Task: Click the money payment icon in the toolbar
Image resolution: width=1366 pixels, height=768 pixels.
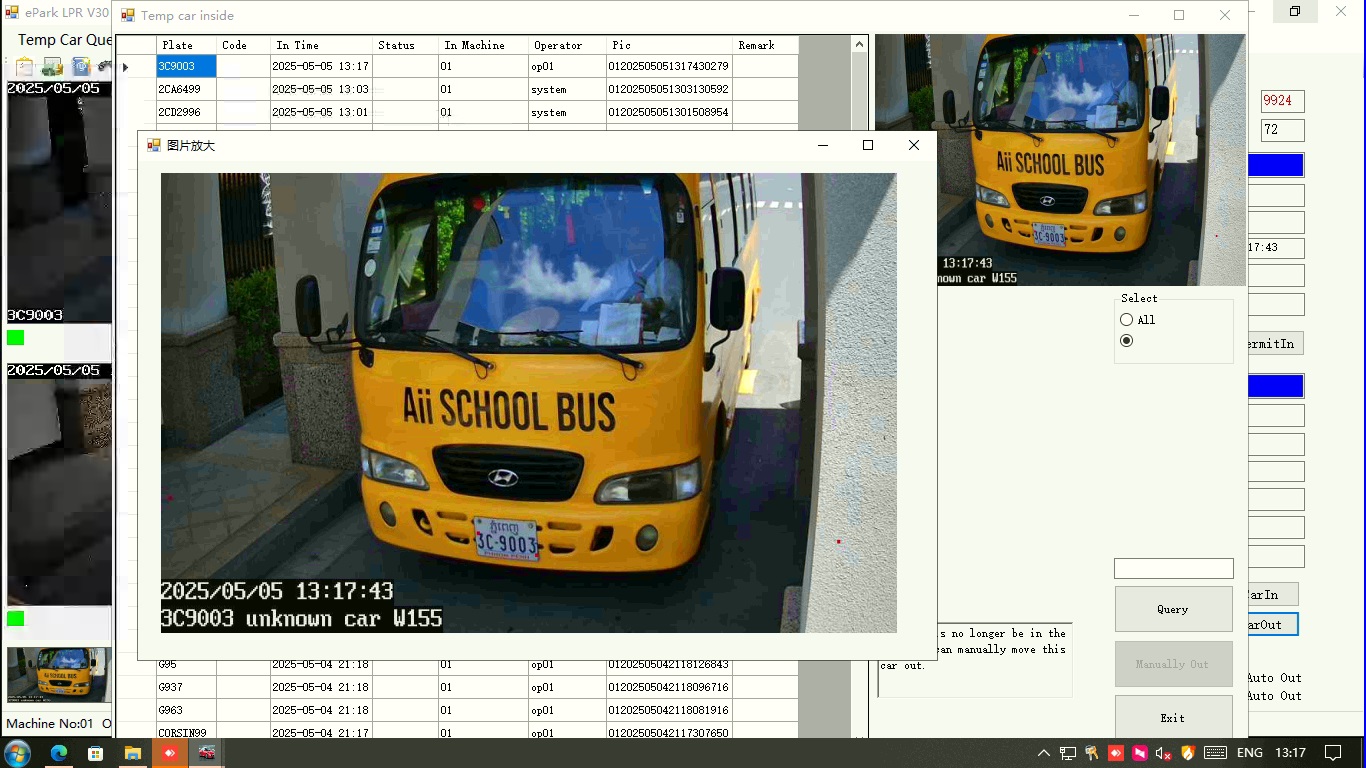Action: [52, 67]
